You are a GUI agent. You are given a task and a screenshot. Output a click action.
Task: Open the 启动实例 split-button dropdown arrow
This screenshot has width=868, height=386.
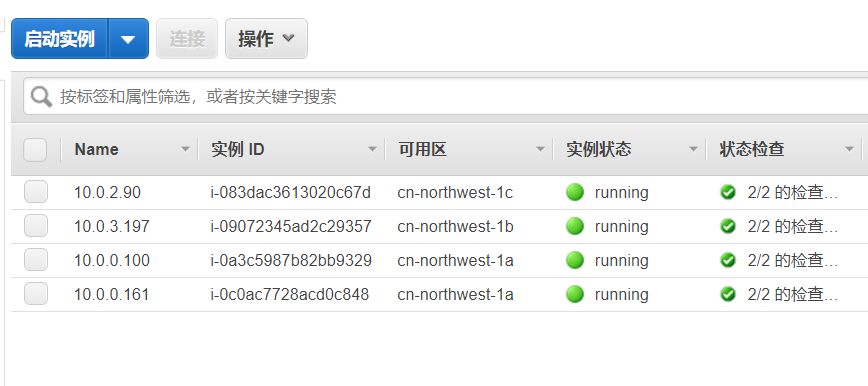pos(128,39)
